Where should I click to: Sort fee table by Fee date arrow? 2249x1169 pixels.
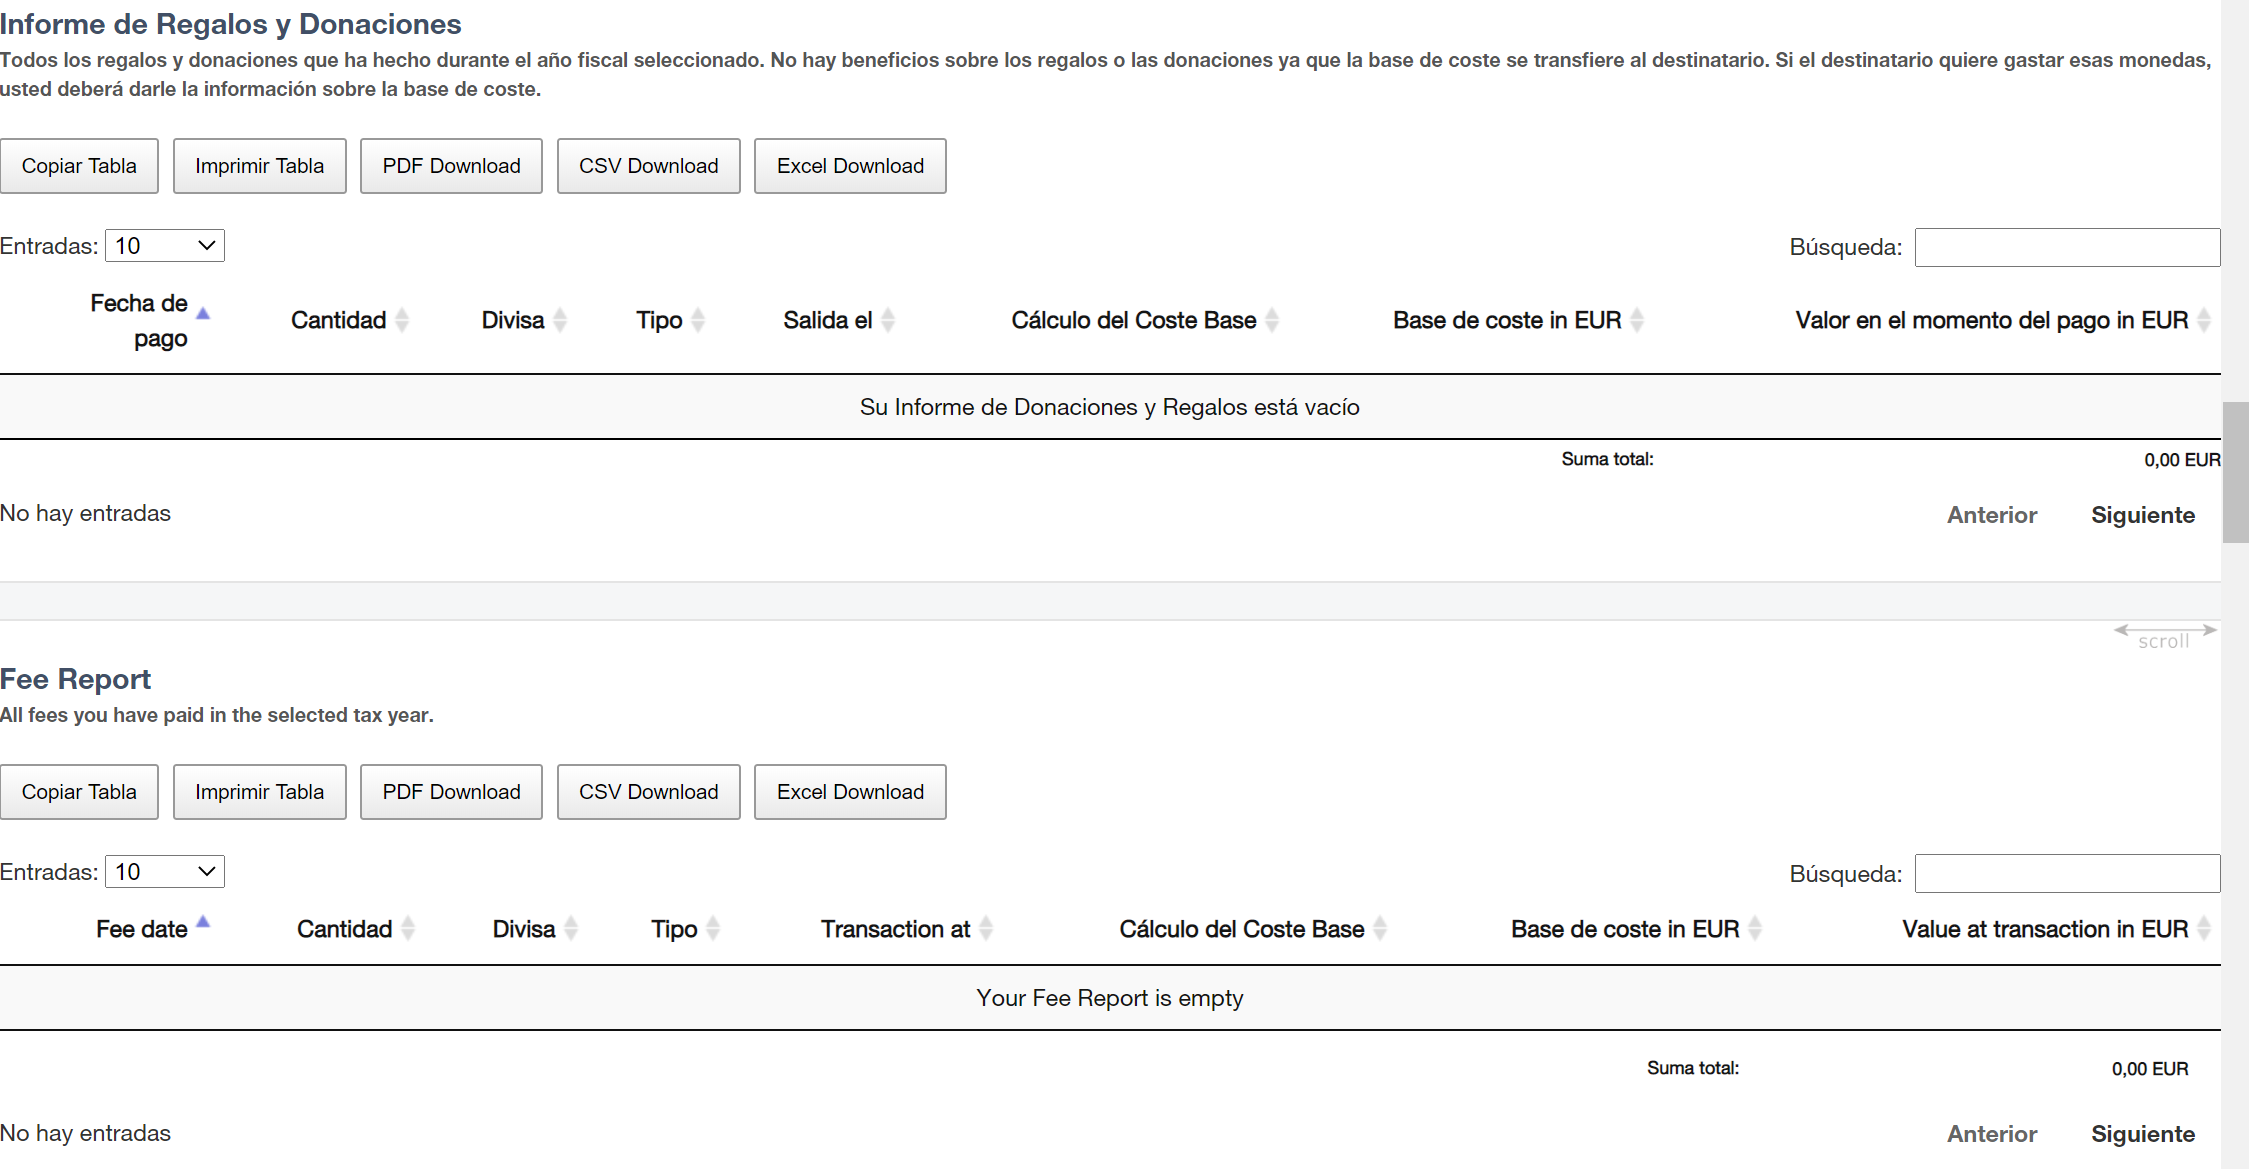tap(203, 923)
